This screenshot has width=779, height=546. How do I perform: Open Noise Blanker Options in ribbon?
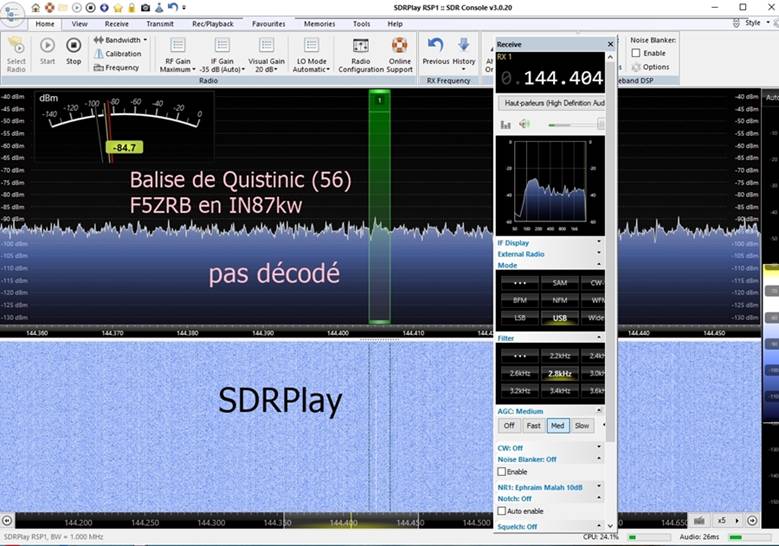pyautogui.click(x=650, y=67)
